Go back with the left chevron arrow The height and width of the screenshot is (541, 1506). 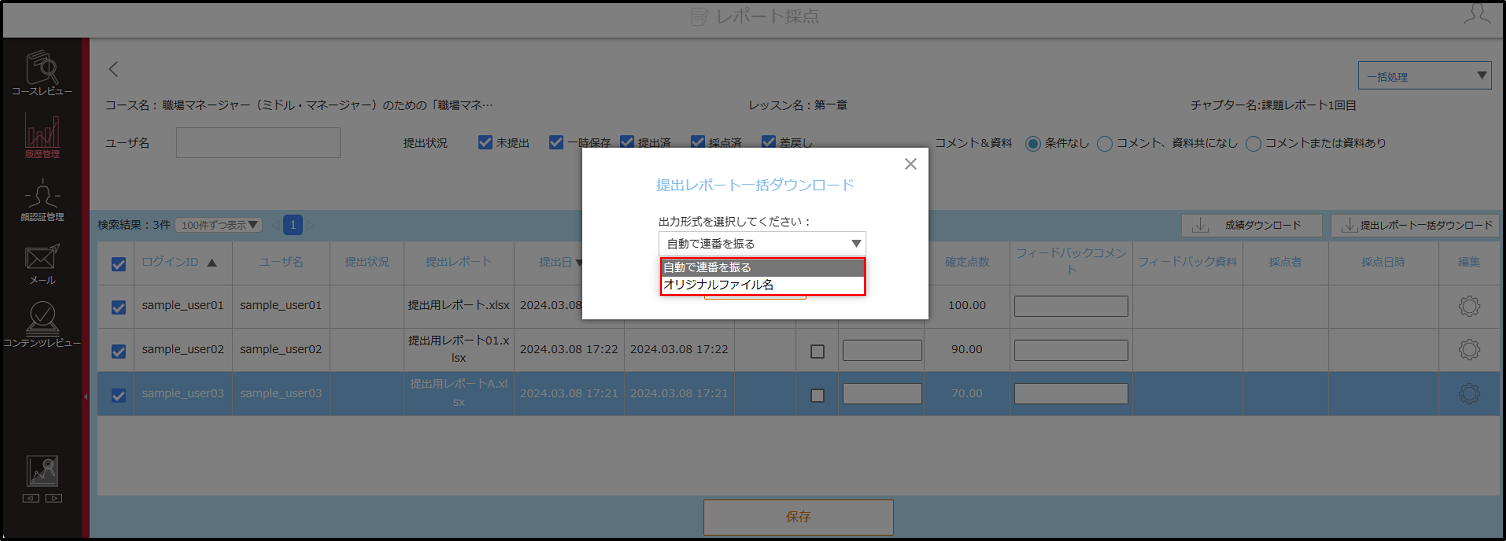tap(113, 69)
